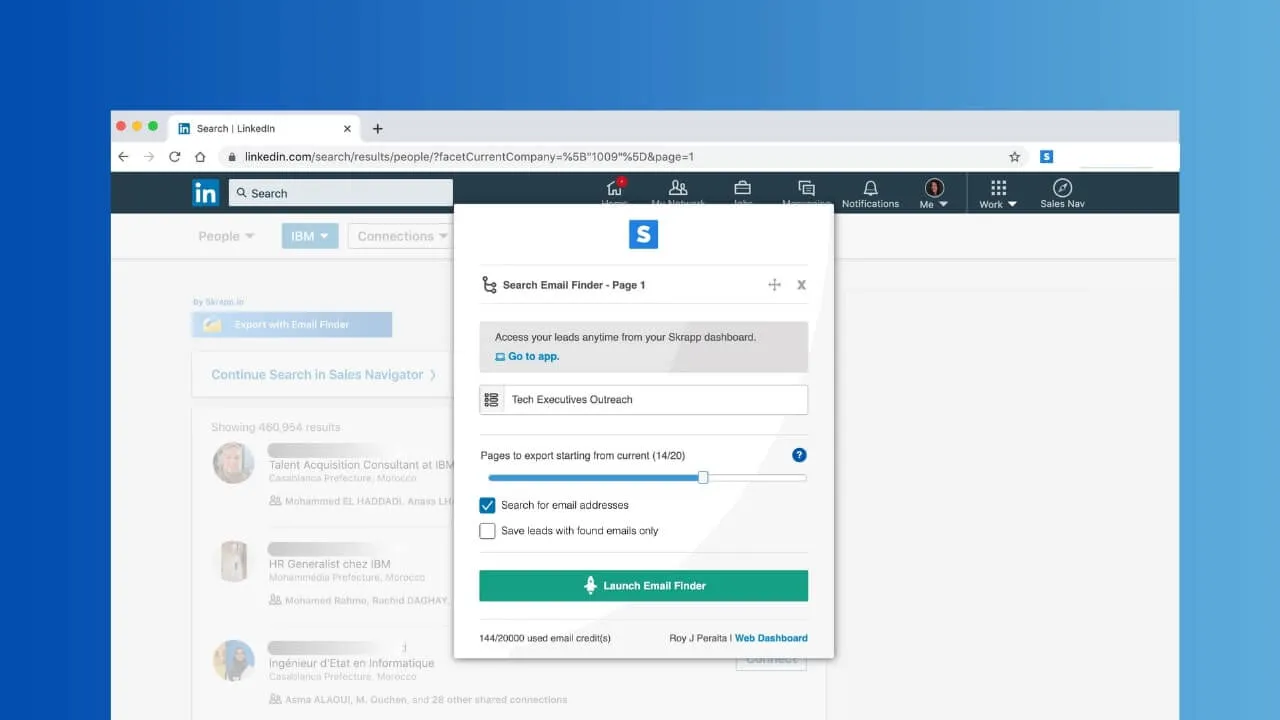Click the list icon beside Tech Executives Outreach

click(491, 400)
